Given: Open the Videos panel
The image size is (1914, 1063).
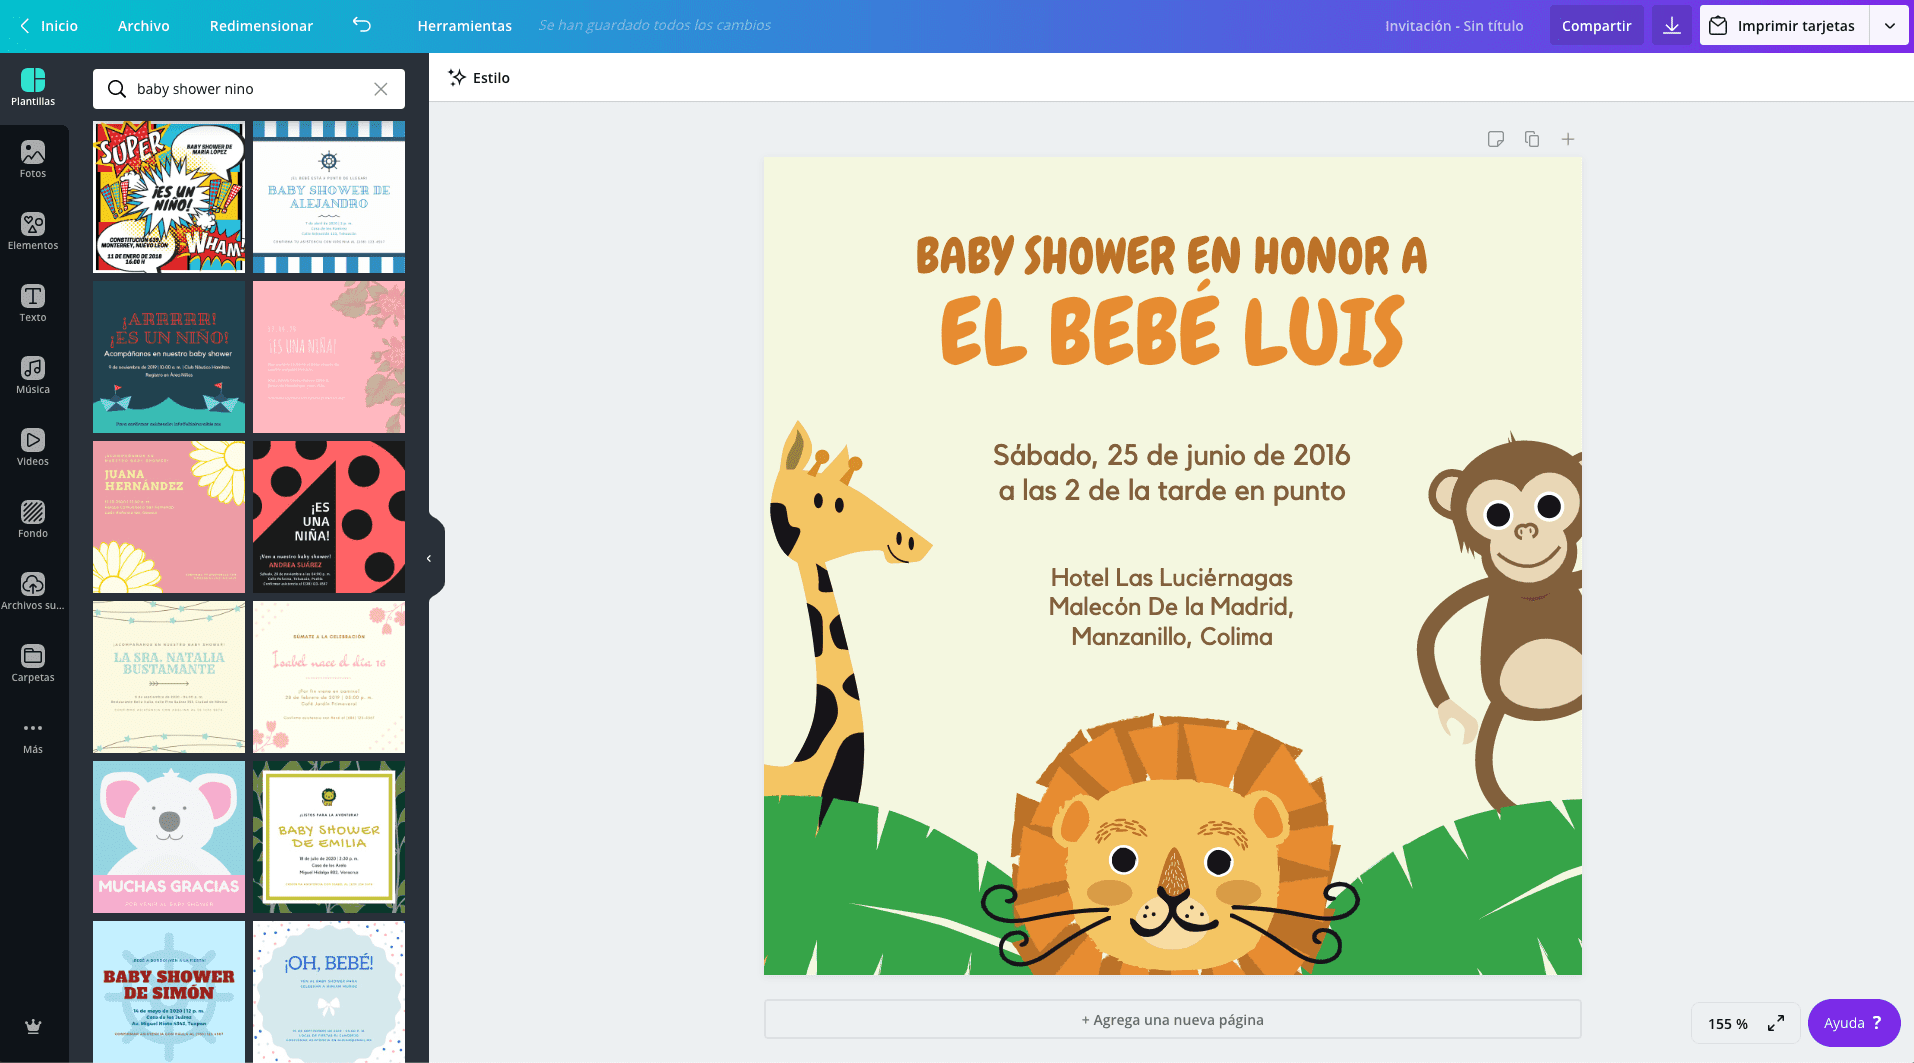Looking at the screenshot, I should tap(33, 446).
